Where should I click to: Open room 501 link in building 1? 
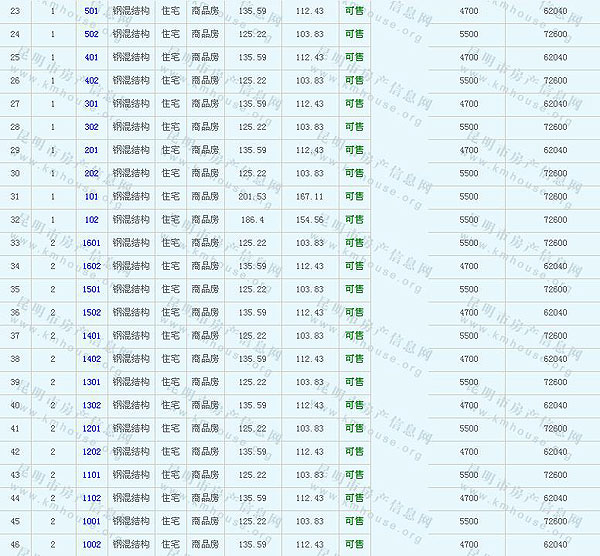tap(91, 11)
